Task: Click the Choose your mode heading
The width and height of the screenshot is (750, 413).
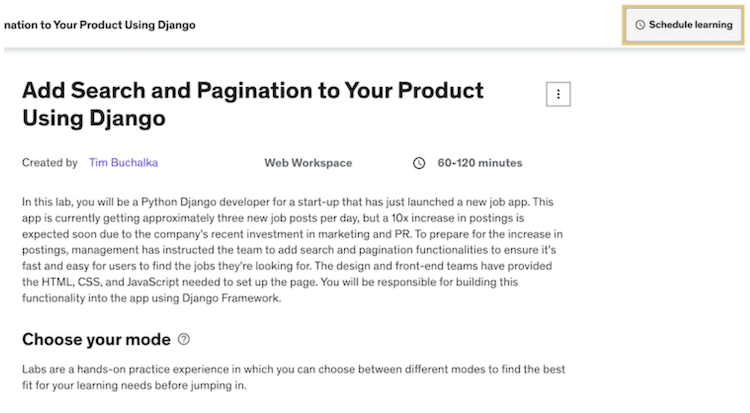Action: [96, 339]
